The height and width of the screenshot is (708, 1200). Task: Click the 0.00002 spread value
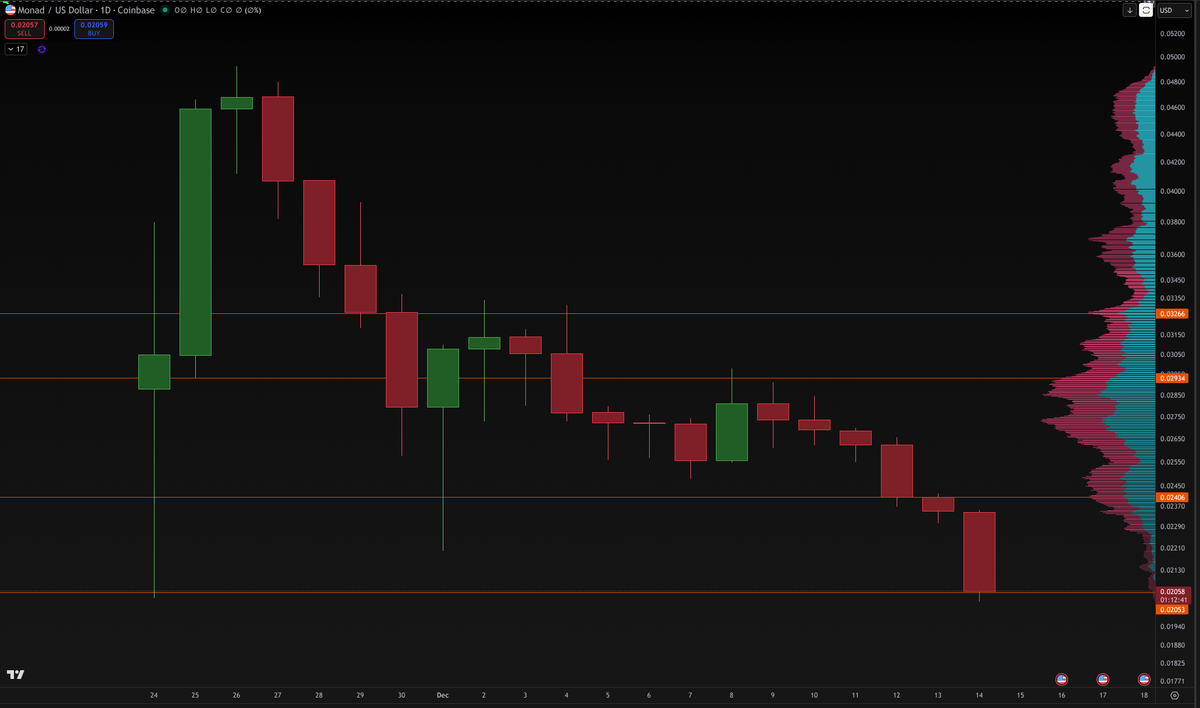click(x=59, y=29)
